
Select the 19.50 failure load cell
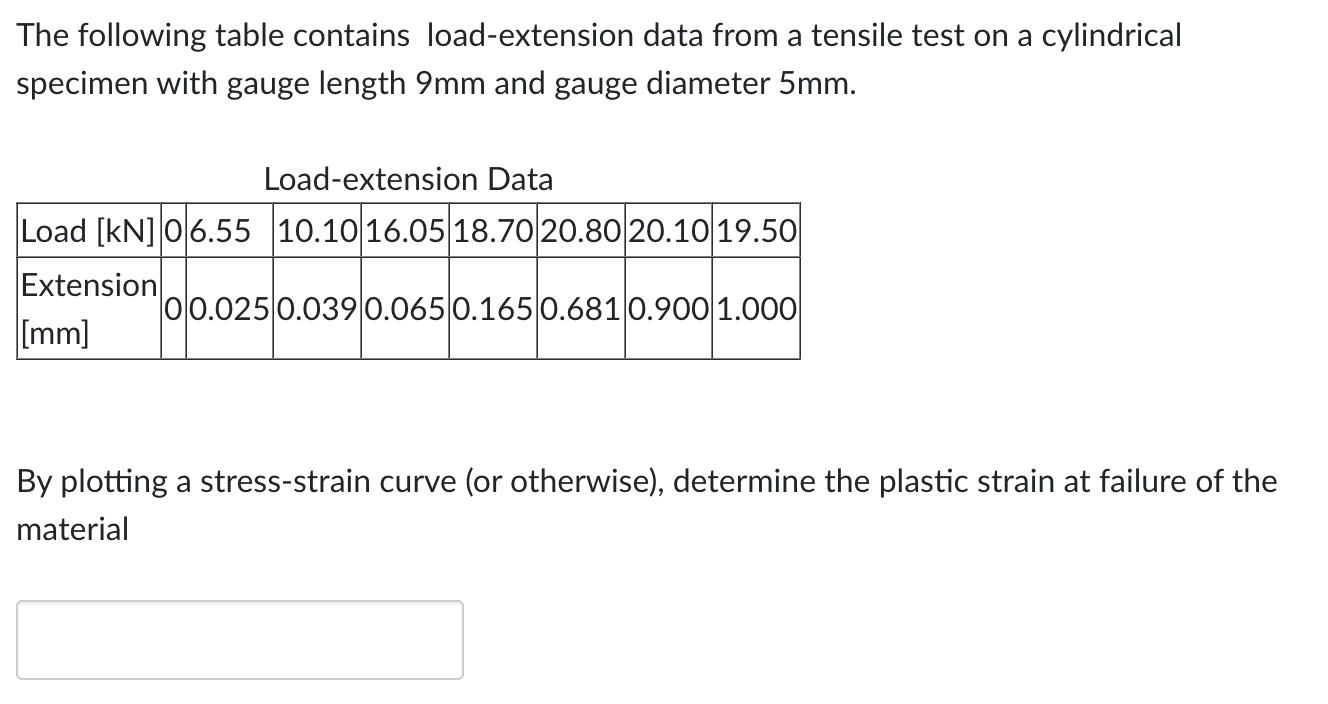755,231
